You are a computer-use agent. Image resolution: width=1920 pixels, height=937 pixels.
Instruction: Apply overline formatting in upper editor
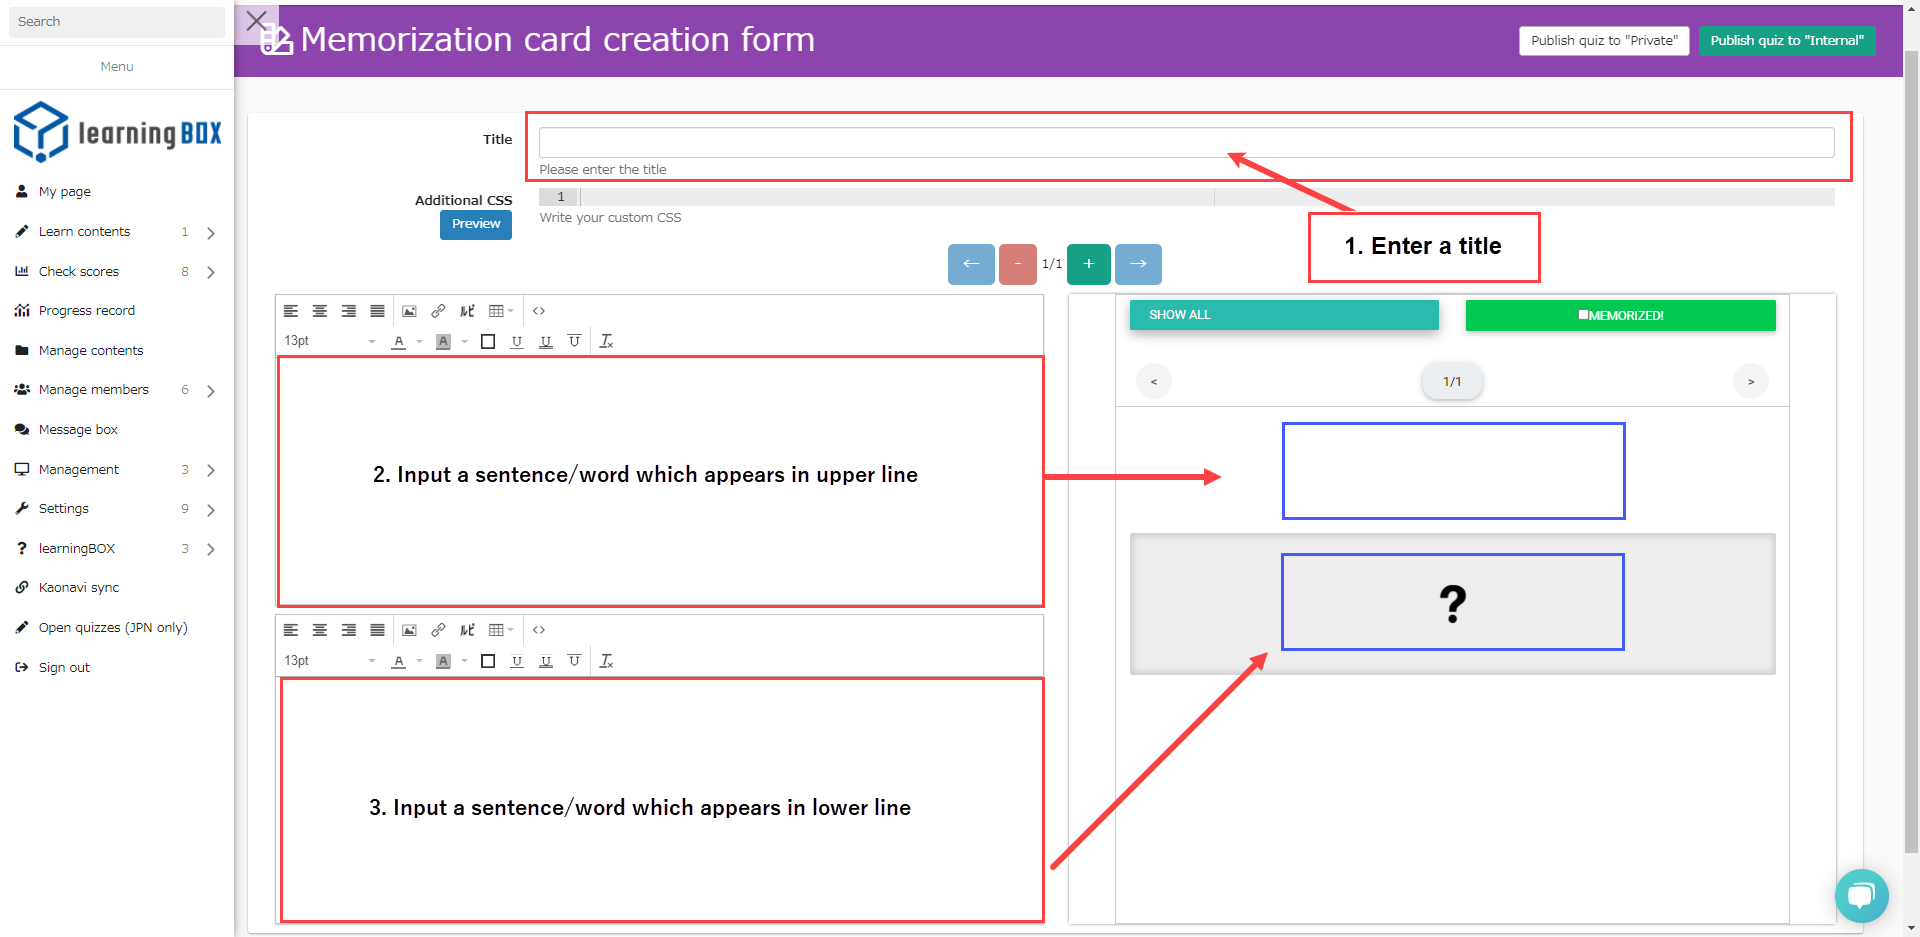click(x=574, y=341)
